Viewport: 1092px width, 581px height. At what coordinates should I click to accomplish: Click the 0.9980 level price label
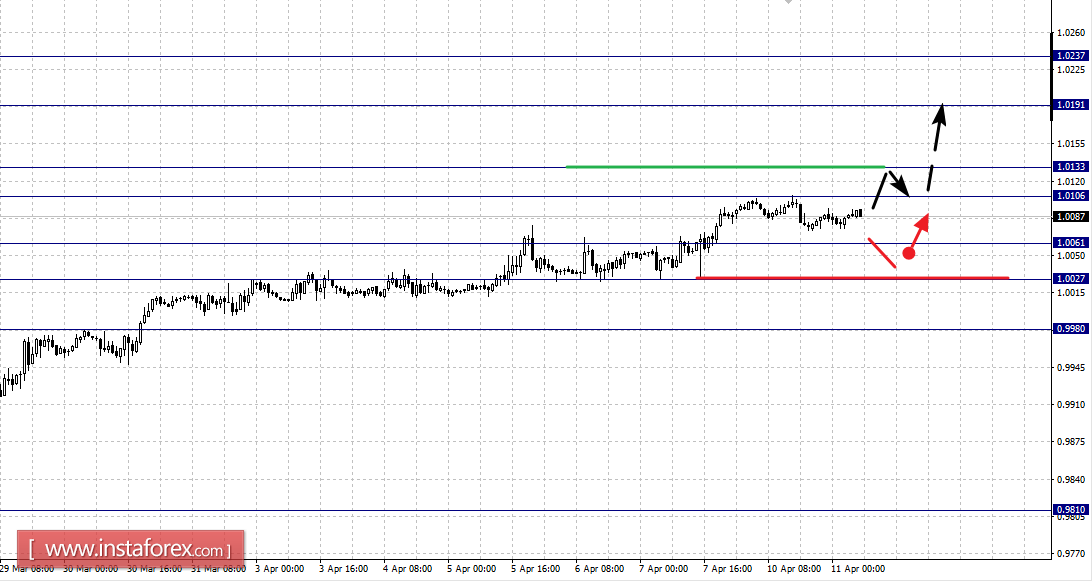click(x=1070, y=329)
